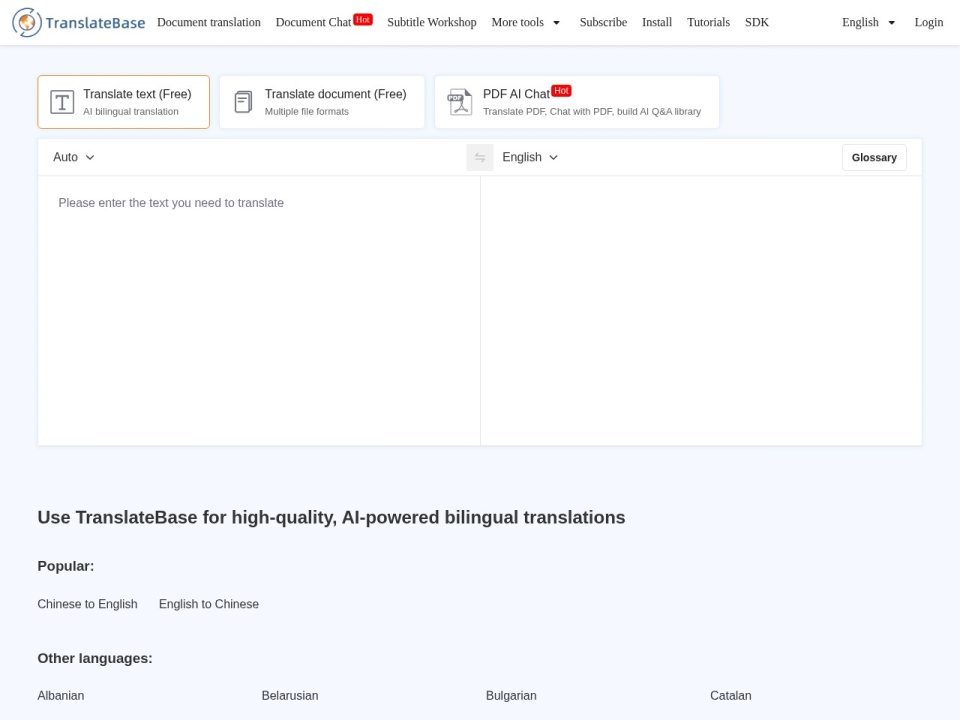The width and height of the screenshot is (960, 720).
Task: Open the site language English dropdown
Action: (868, 23)
